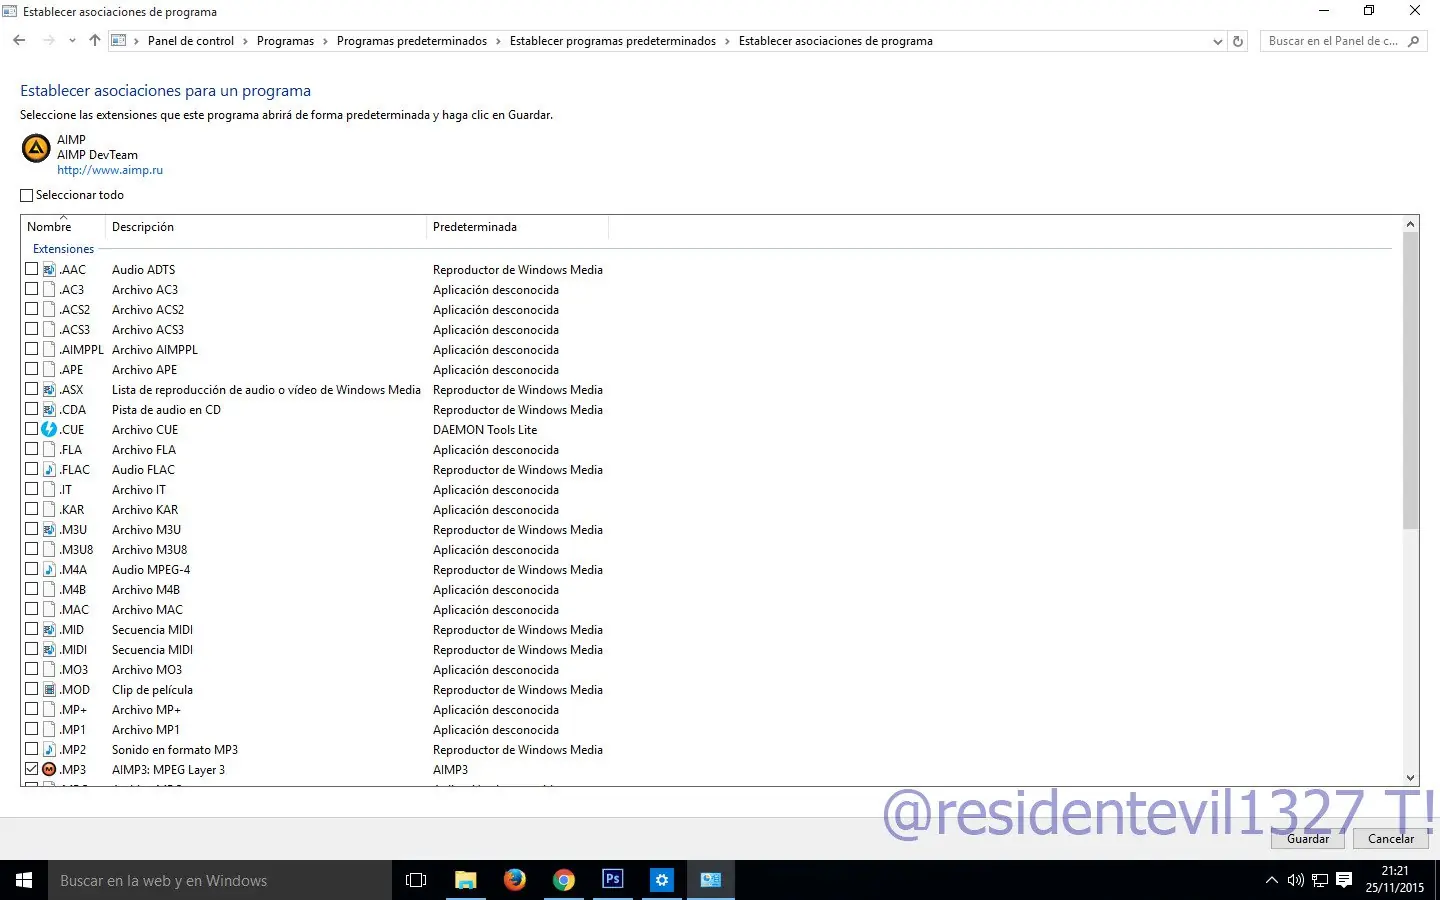Click the AIMP application logo icon
Viewport: 1440px width, 900px height.
pyautogui.click(x=36, y=149)
